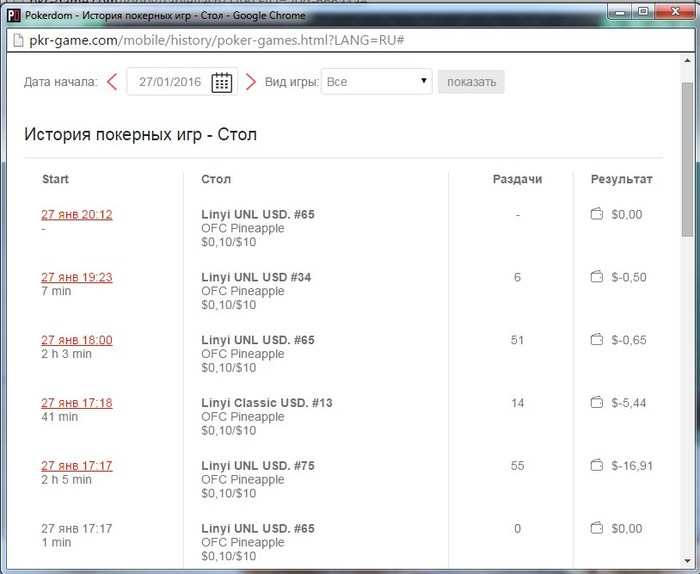Click hands count 6
The image size is (700, 574).
pos(517,277)
